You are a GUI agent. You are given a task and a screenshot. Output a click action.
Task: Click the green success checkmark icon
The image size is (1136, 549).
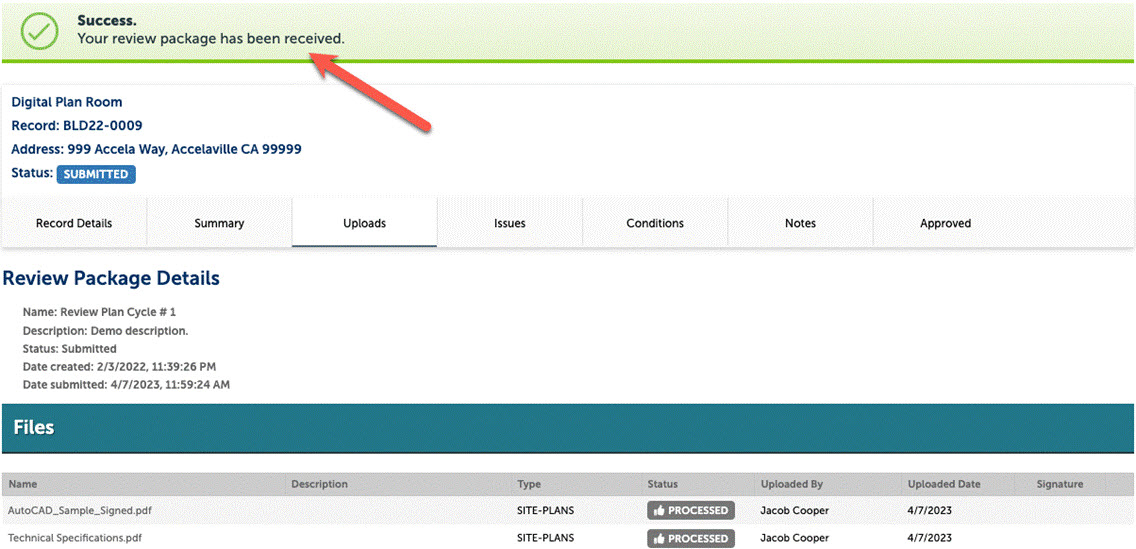(x=39, y=30)
